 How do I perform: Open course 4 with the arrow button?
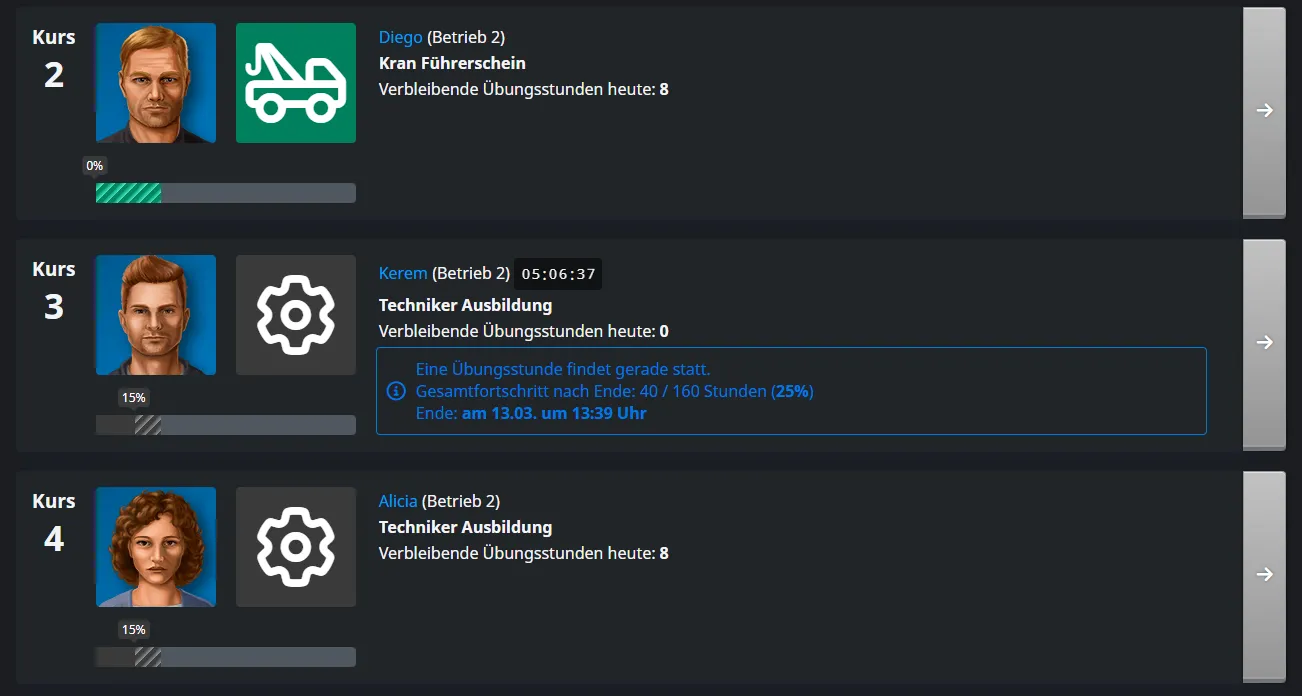tap(1264, 575)
